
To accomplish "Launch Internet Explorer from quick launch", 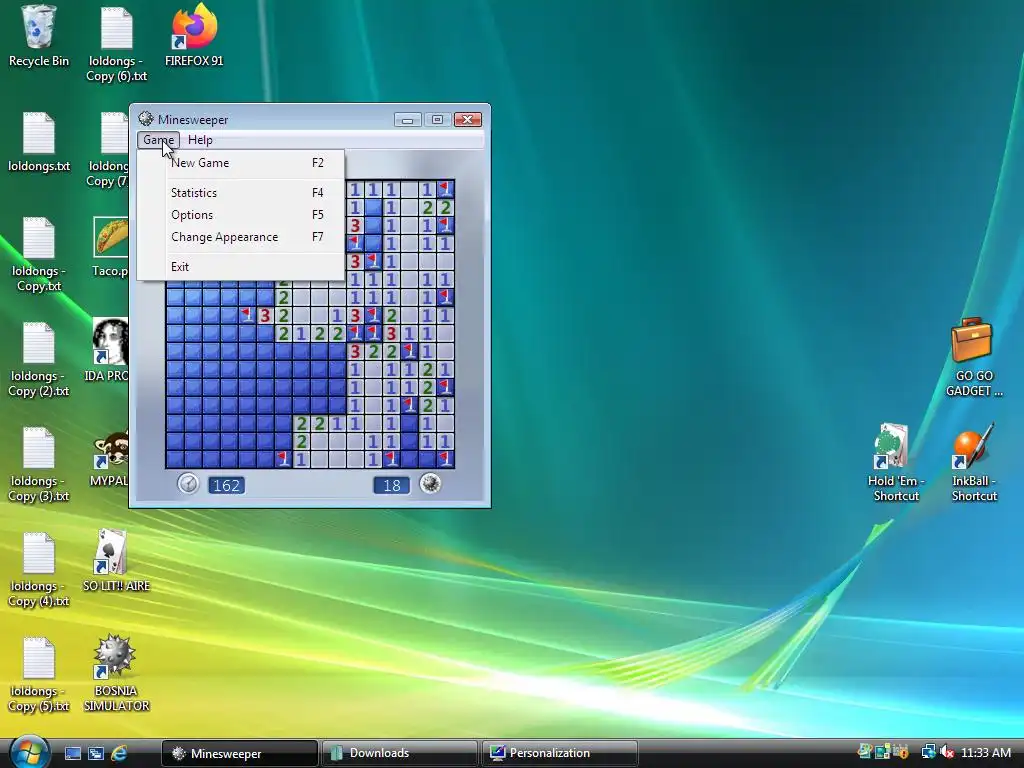I will 119,753.
